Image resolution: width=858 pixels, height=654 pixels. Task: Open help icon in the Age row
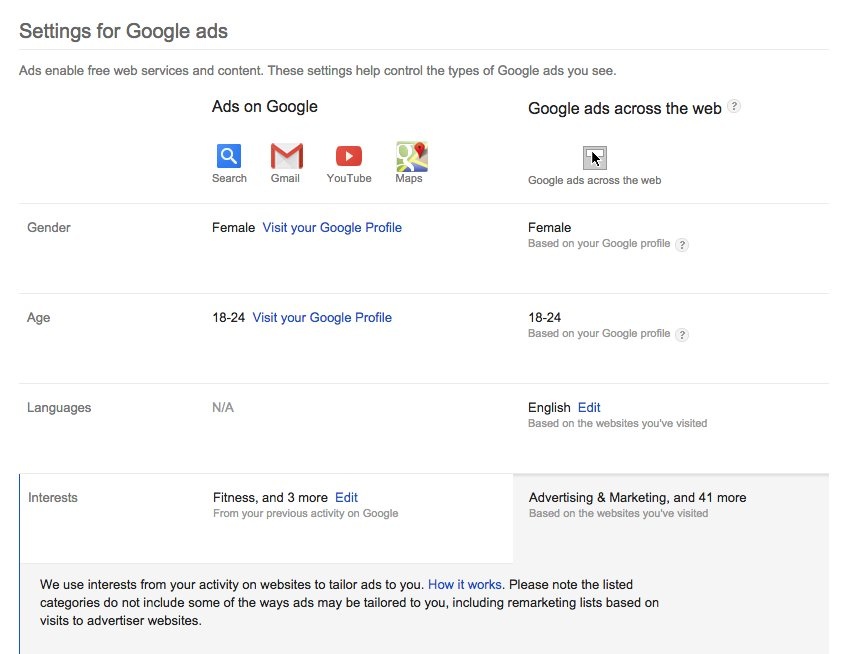[682, 334]
